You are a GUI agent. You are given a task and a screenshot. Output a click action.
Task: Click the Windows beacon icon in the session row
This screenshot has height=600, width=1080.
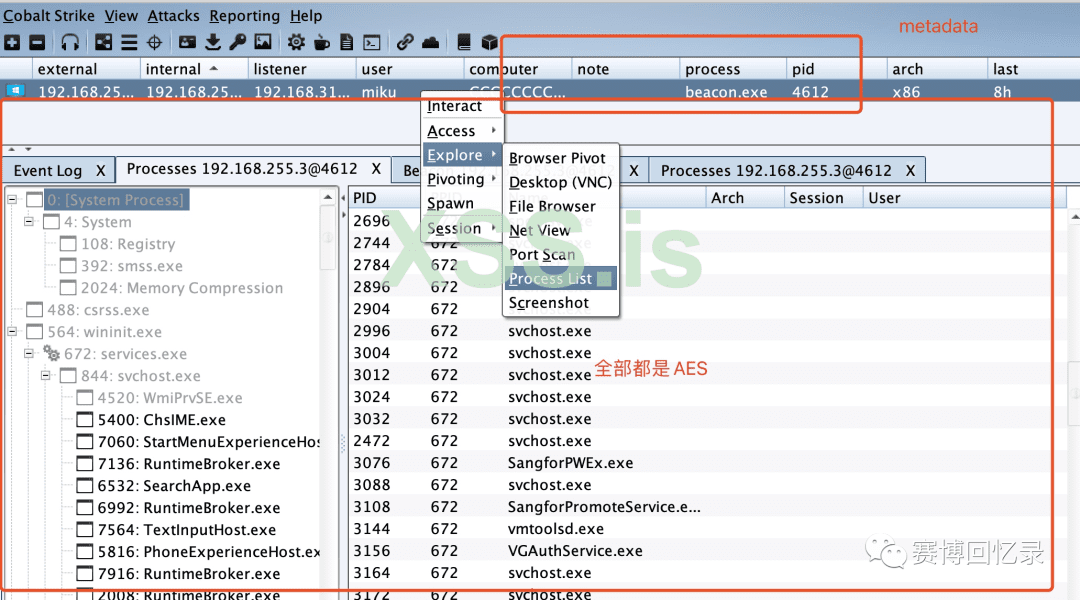(x=15, y=91)
